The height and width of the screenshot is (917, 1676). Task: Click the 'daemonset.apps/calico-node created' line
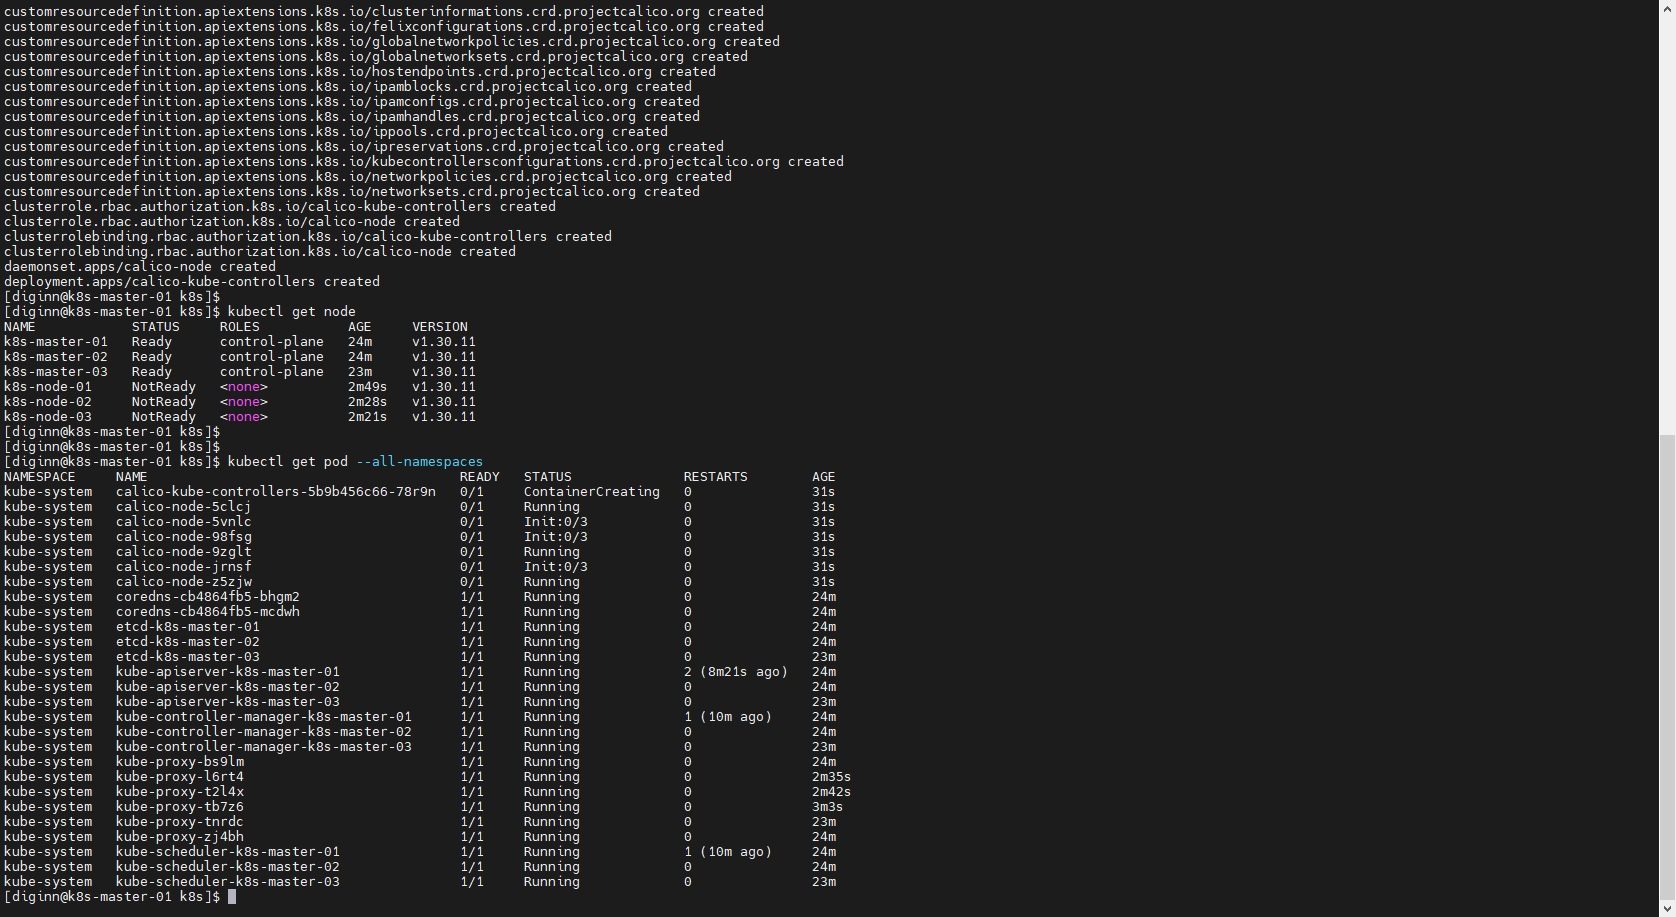[x=139, y=267]
